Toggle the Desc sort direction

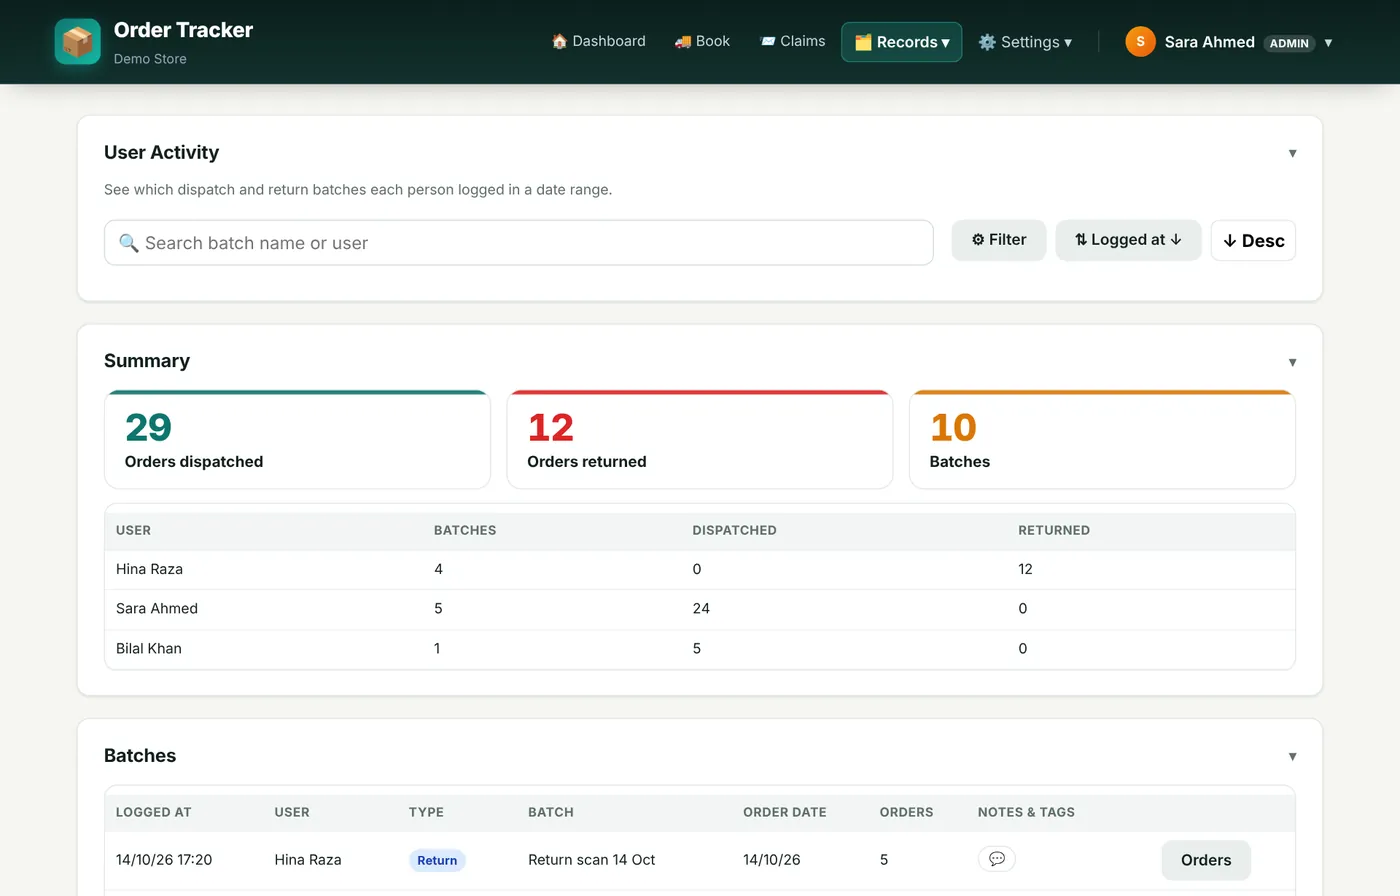(x=1253, y=241)
